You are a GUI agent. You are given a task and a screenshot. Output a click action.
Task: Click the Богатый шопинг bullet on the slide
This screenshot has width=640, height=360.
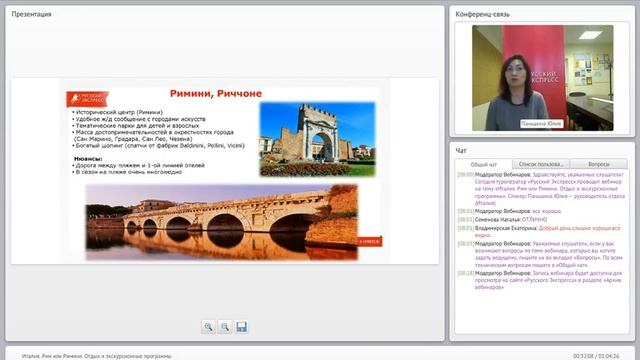click(158, 145)
